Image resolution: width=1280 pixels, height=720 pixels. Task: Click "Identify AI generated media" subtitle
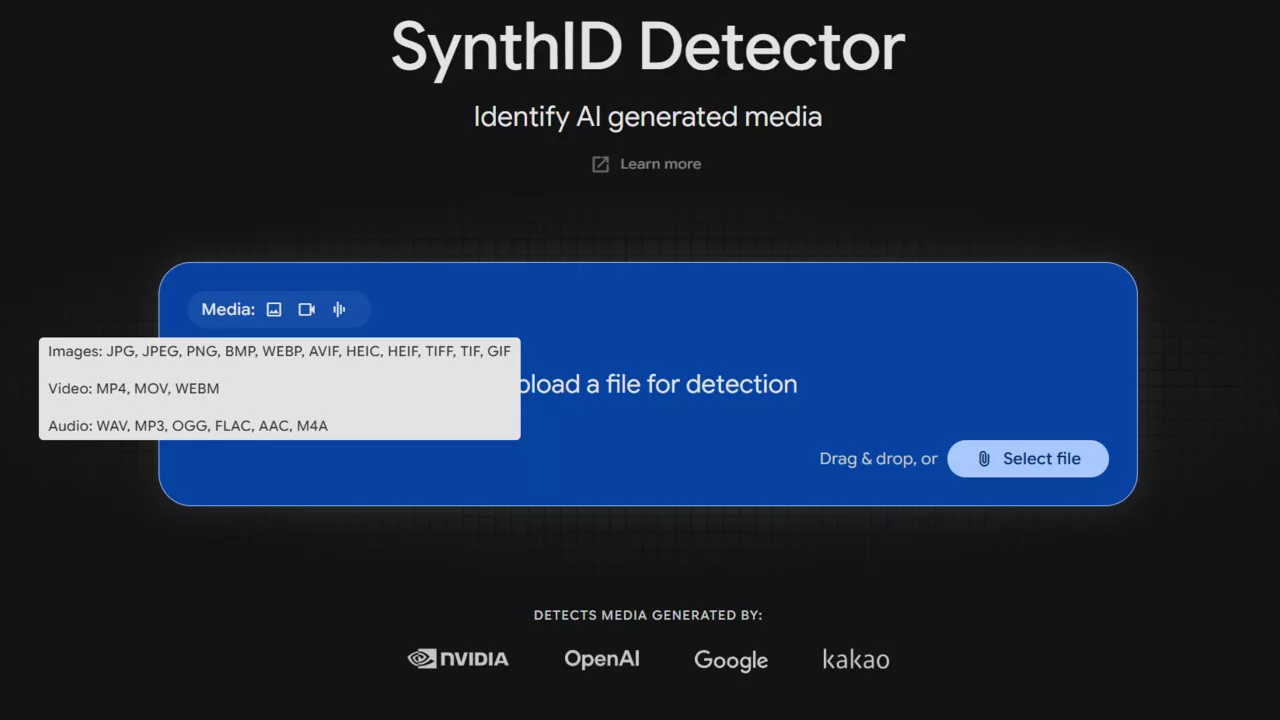click(648, 117)
